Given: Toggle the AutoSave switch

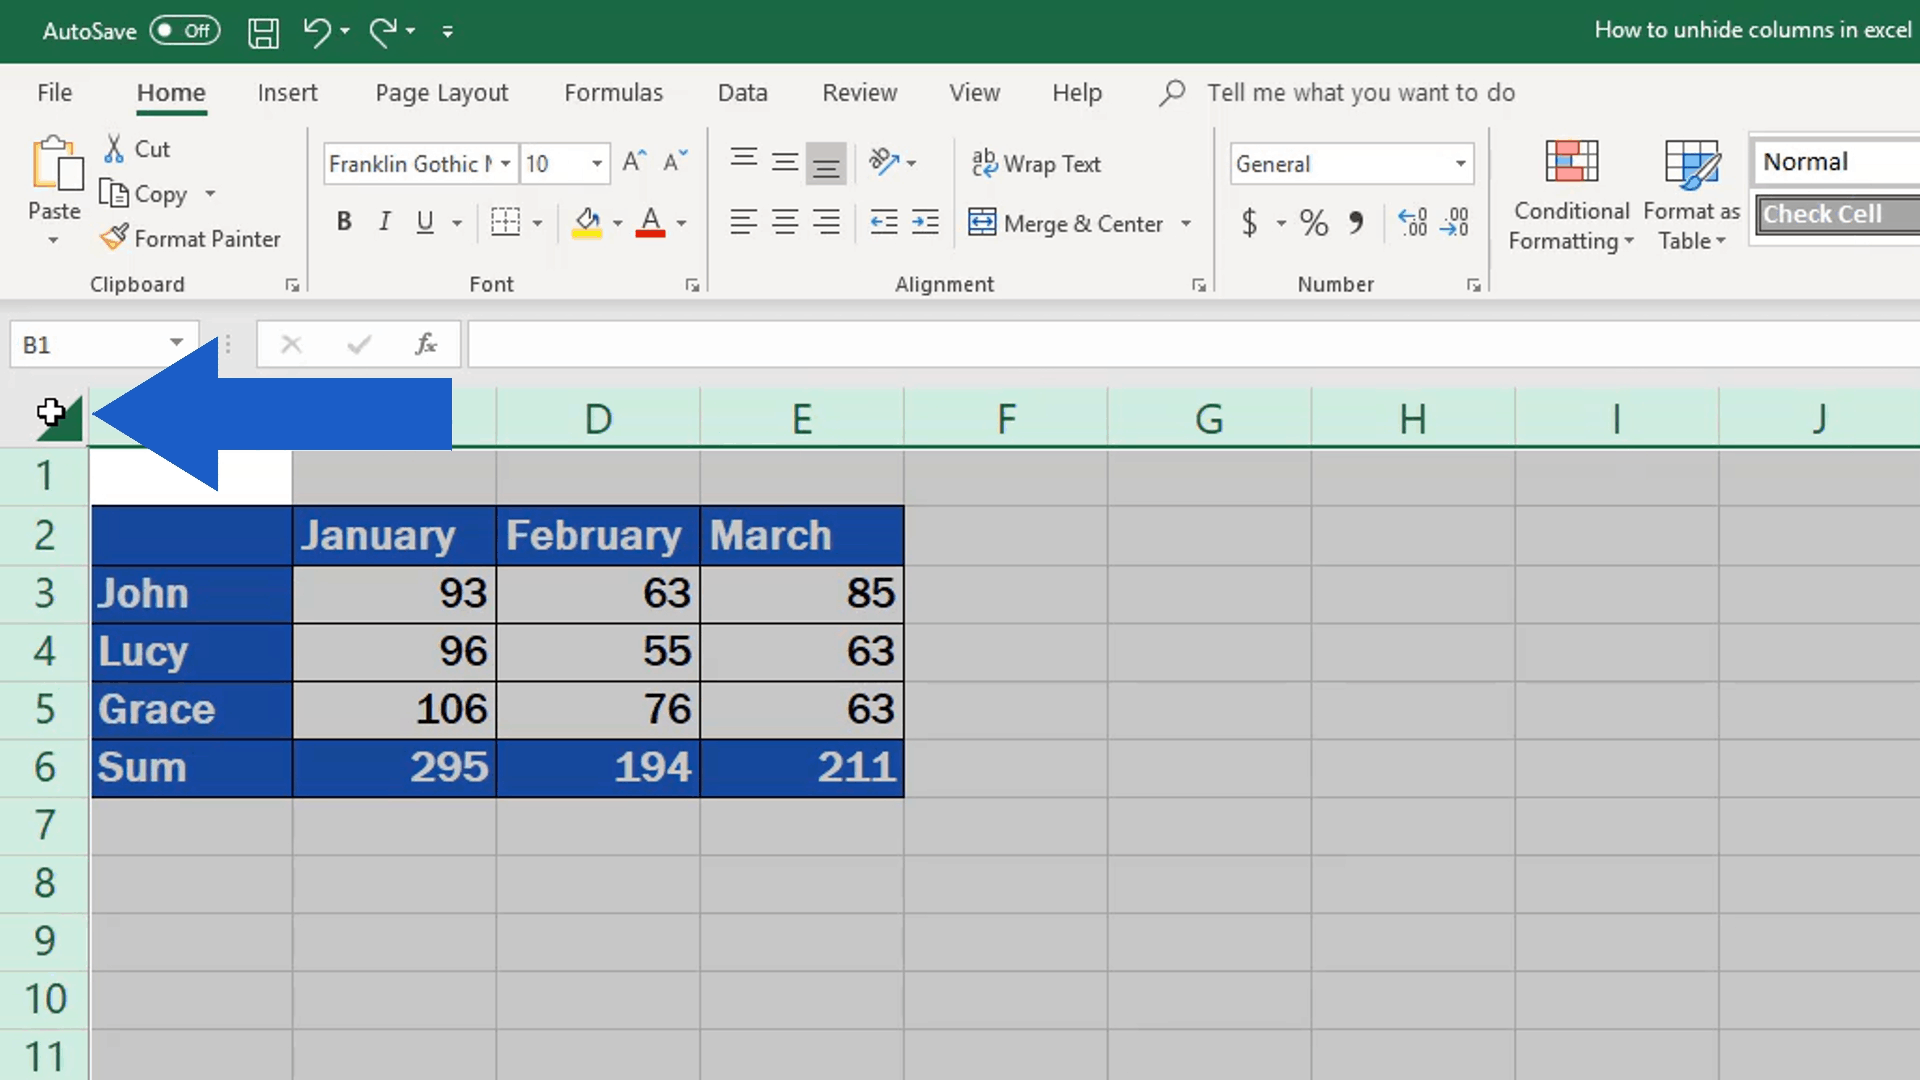Looking at the screenshot, I should coord(185,31).
